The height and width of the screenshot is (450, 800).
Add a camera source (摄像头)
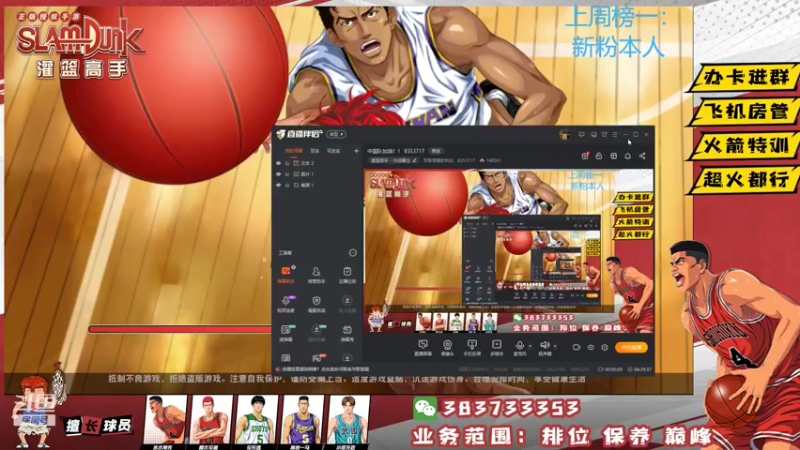pos(447,347)
